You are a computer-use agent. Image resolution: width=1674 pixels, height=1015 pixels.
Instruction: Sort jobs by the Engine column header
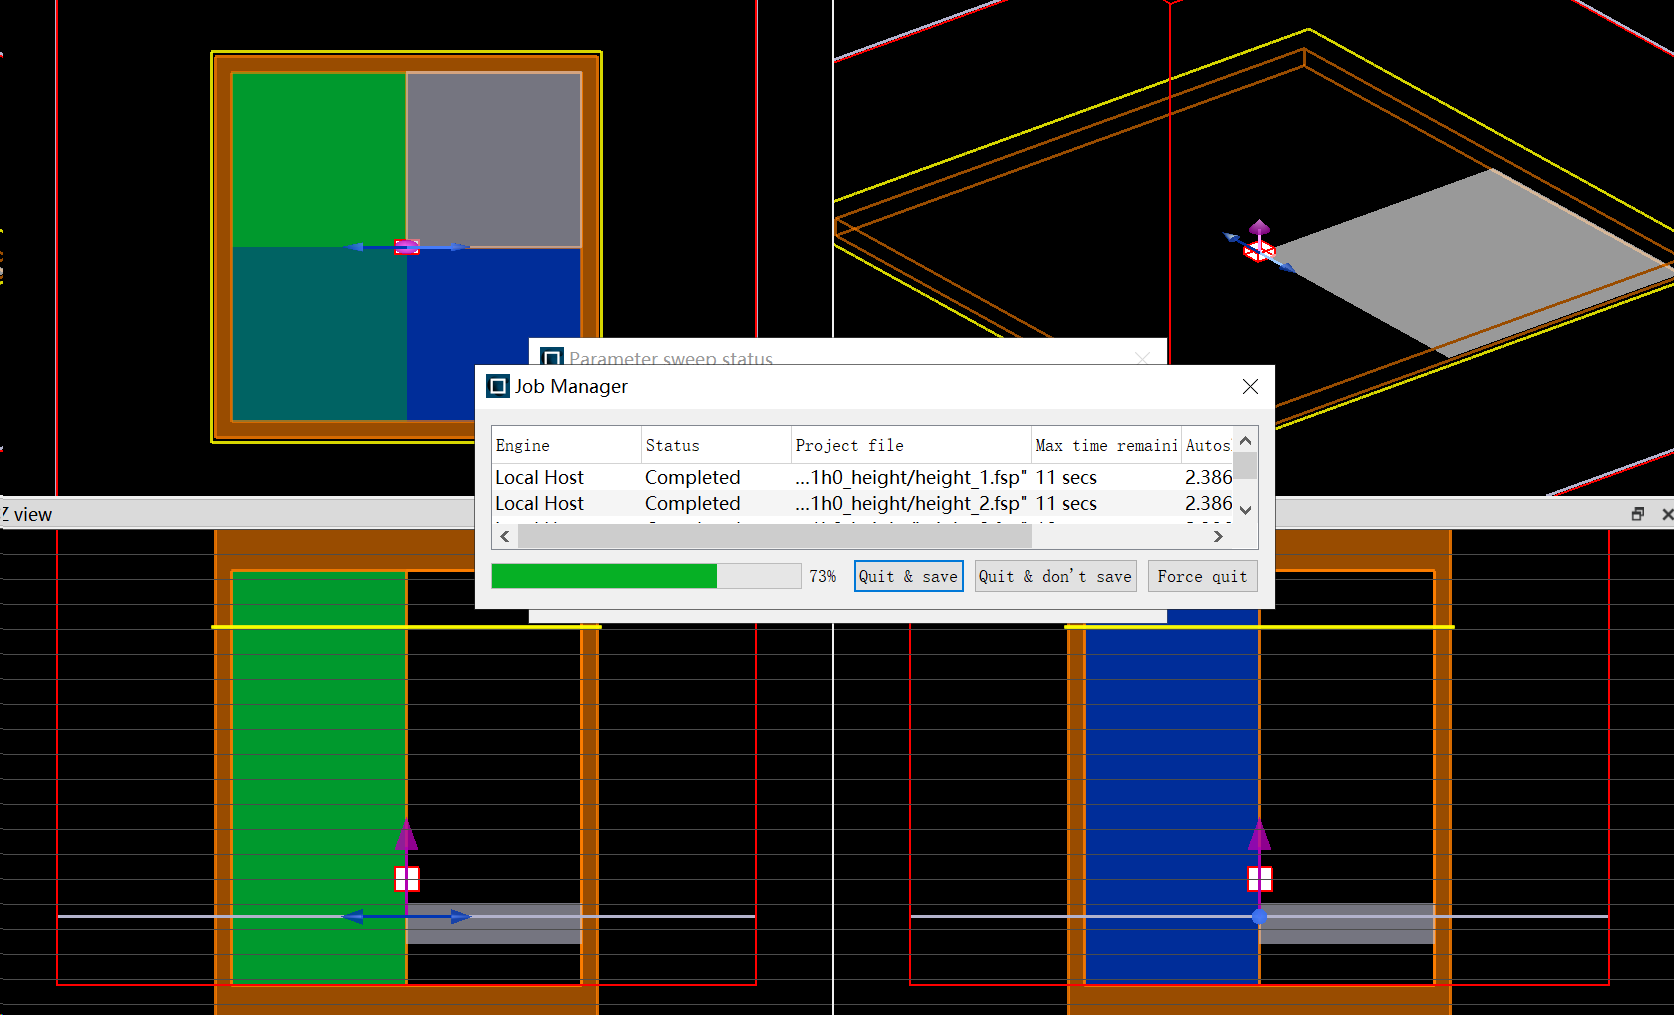(x=566, y=446)
